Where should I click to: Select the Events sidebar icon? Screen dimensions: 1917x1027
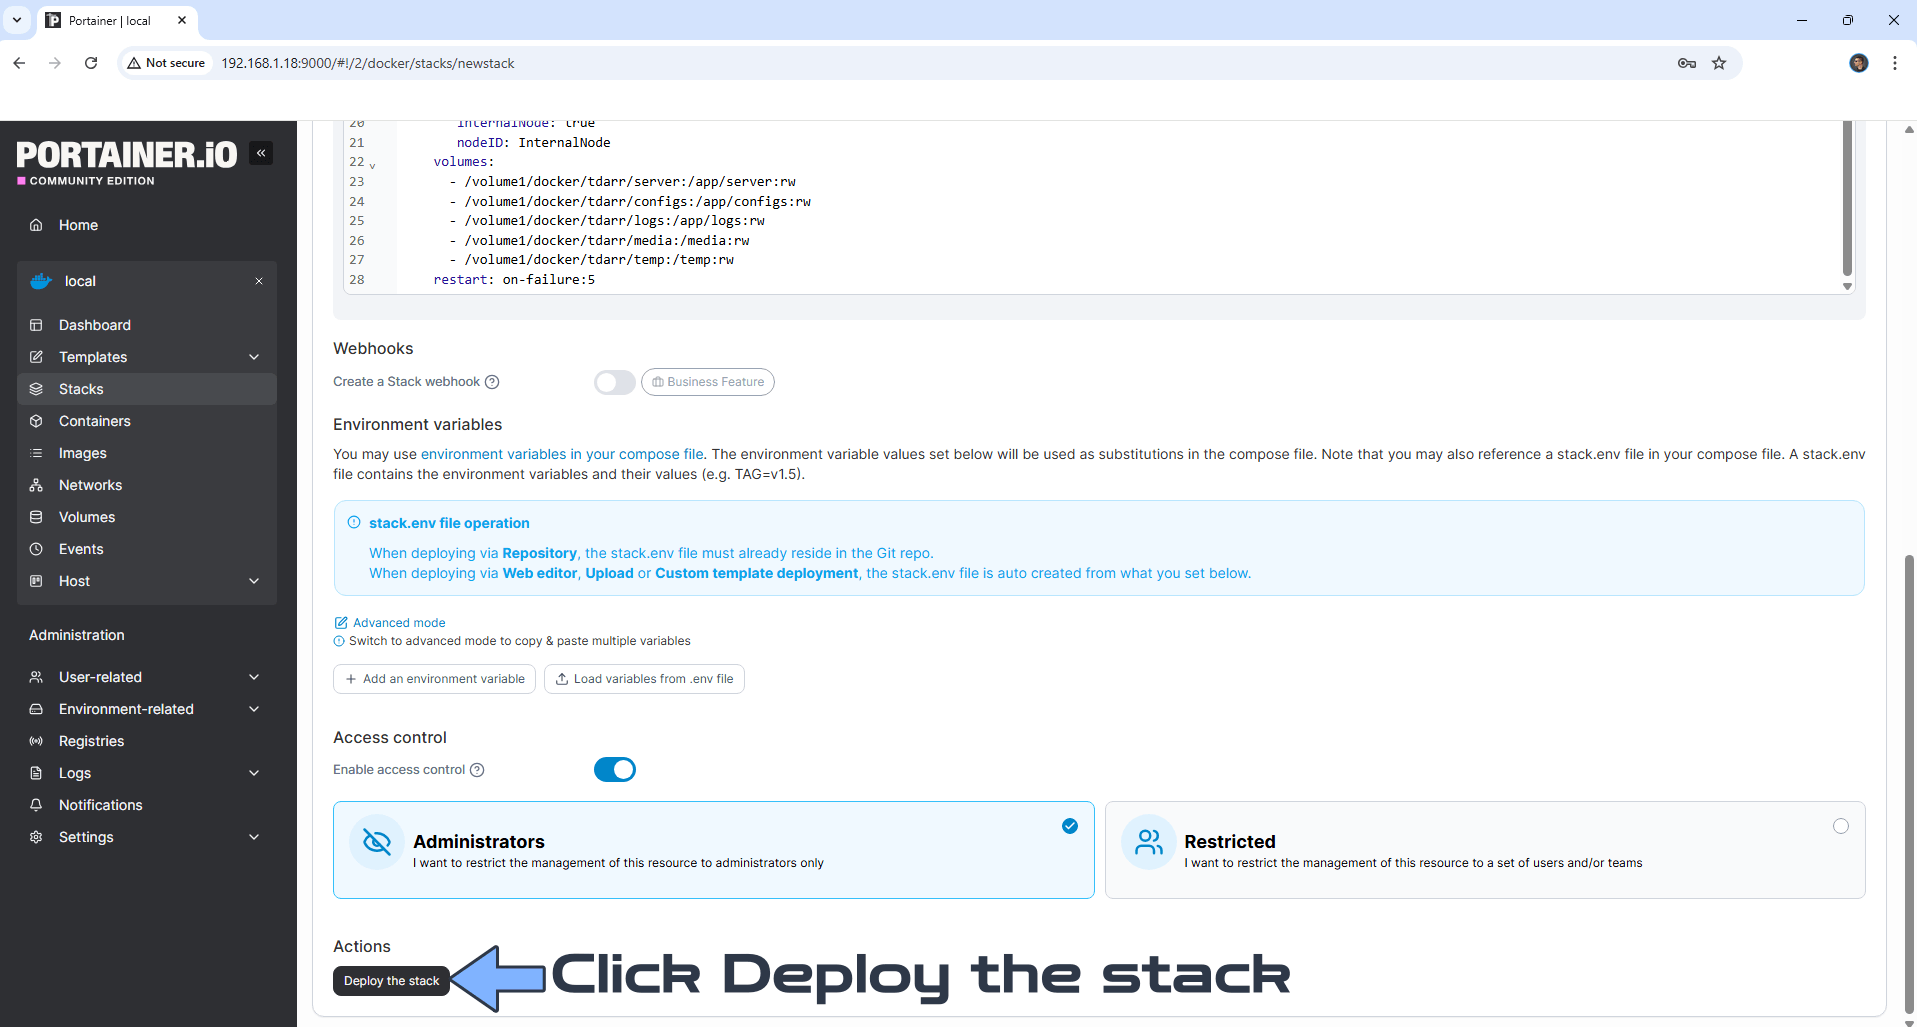point(37,549)
